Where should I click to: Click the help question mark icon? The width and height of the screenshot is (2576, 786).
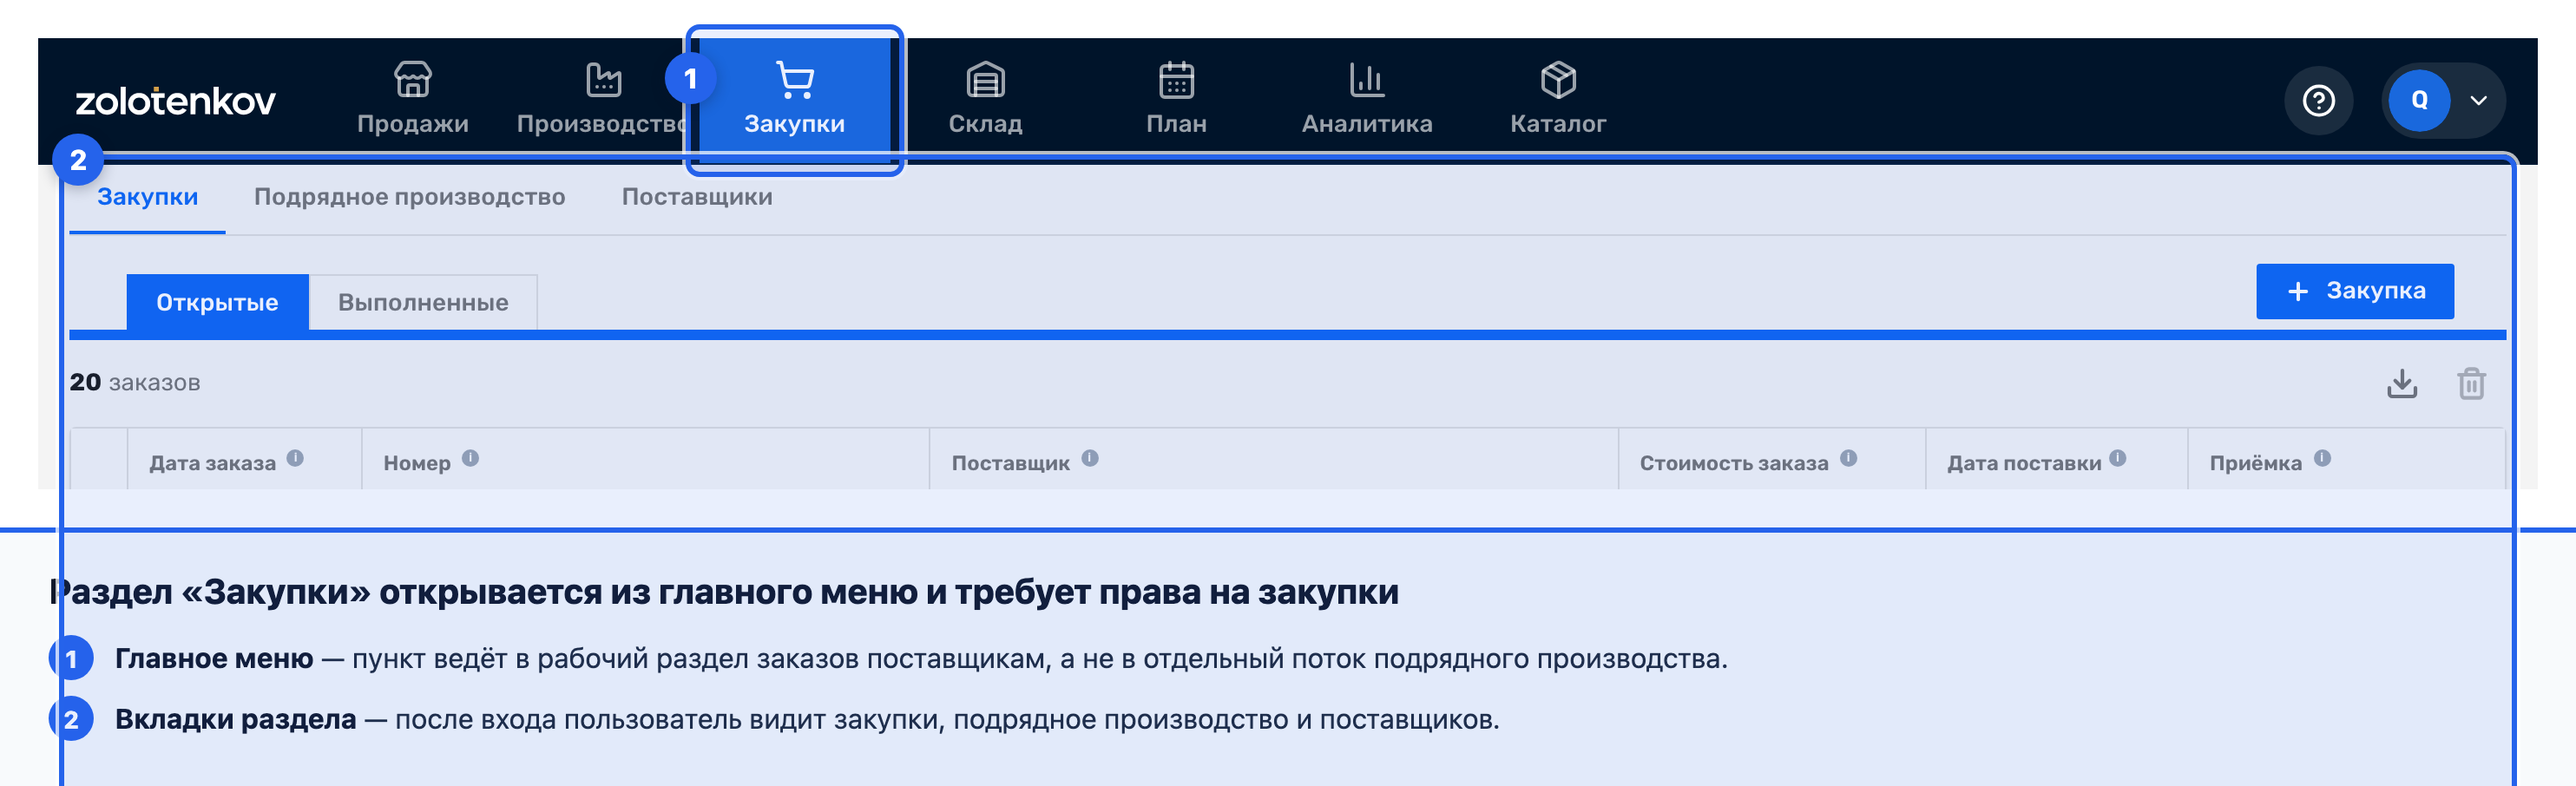coord(2318,100)
